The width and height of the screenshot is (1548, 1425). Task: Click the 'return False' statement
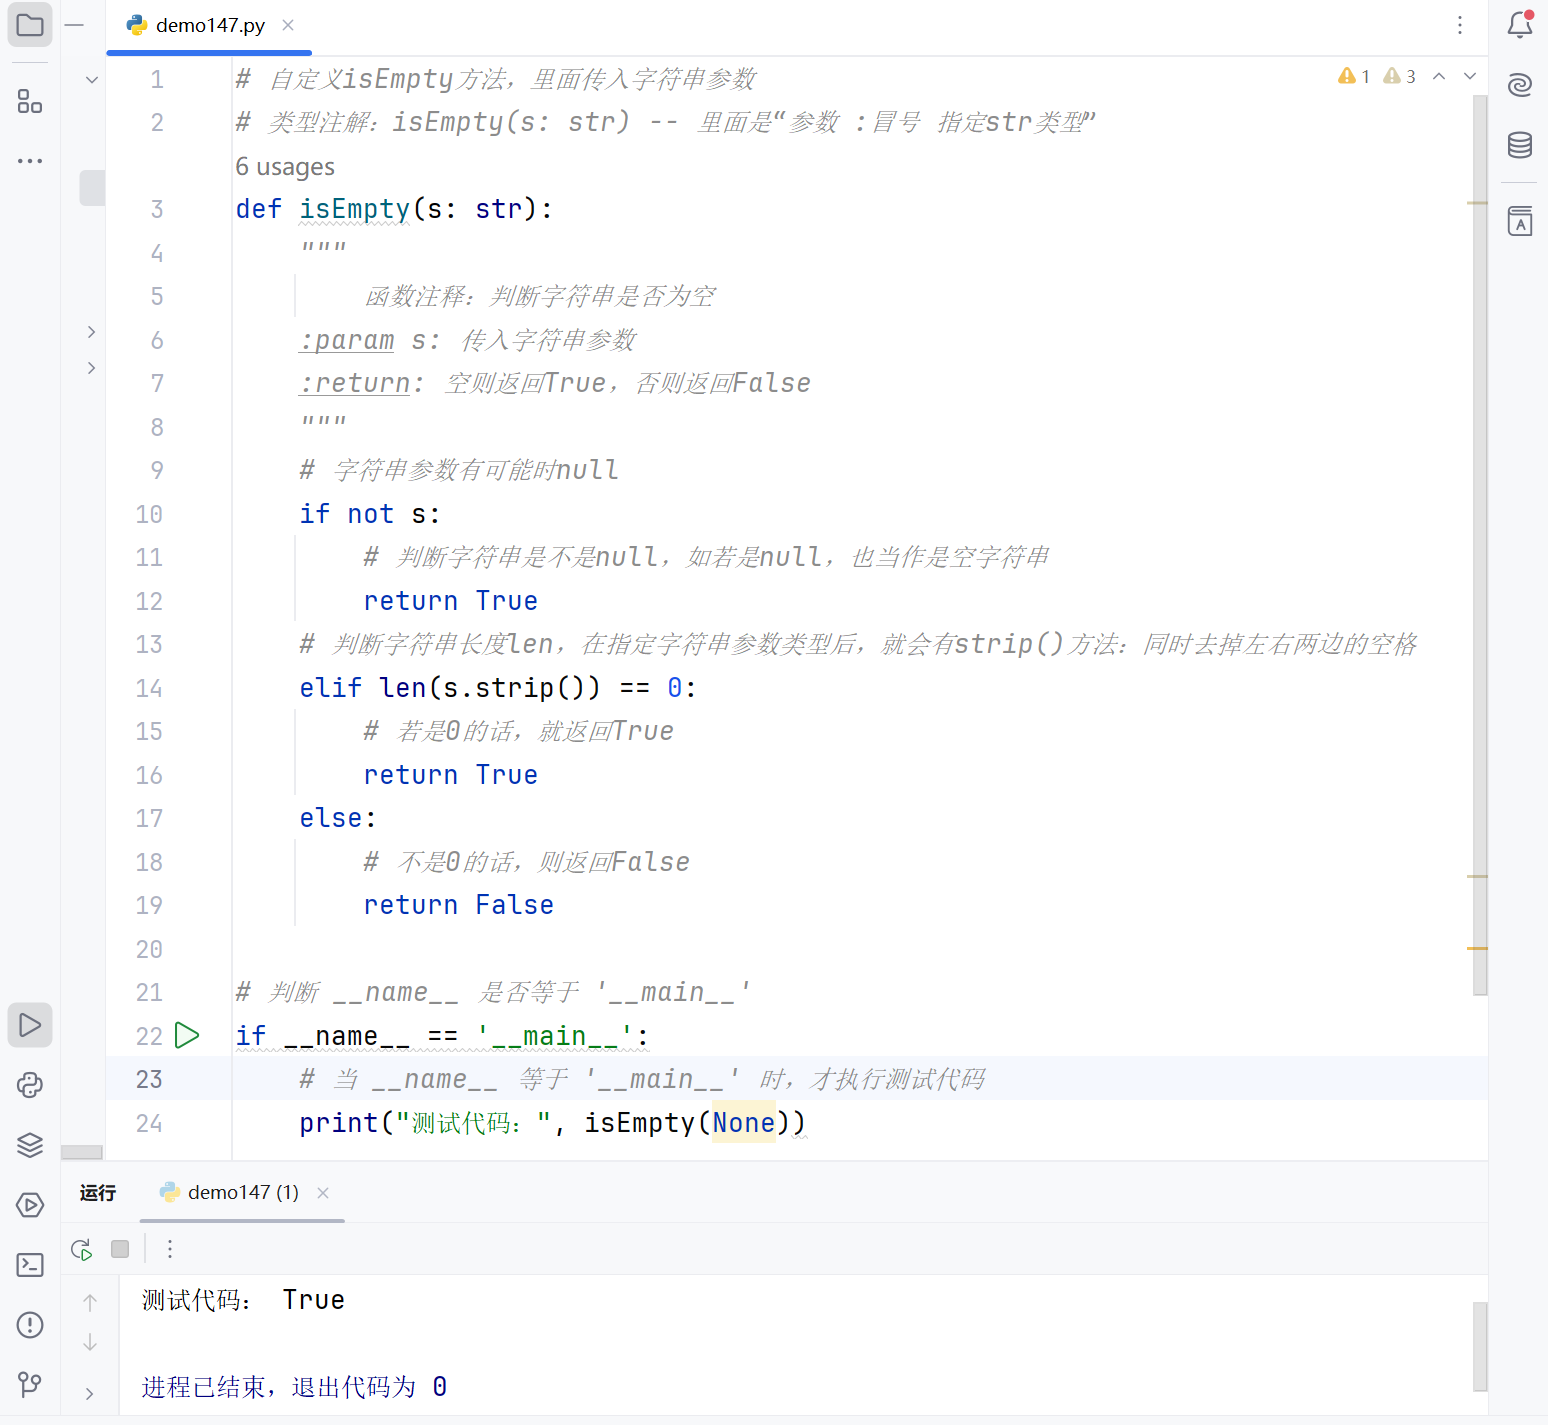pos(458,905)
